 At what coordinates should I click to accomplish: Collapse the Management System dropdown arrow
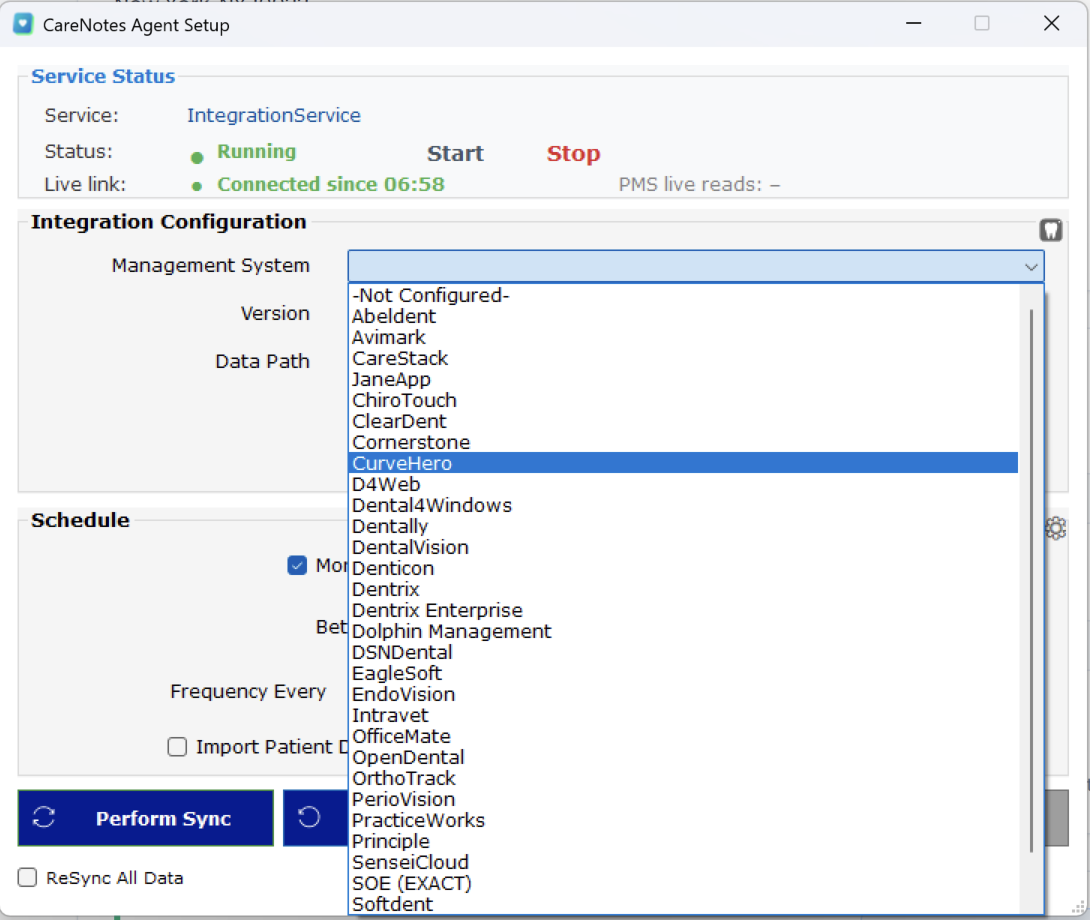1030,266
